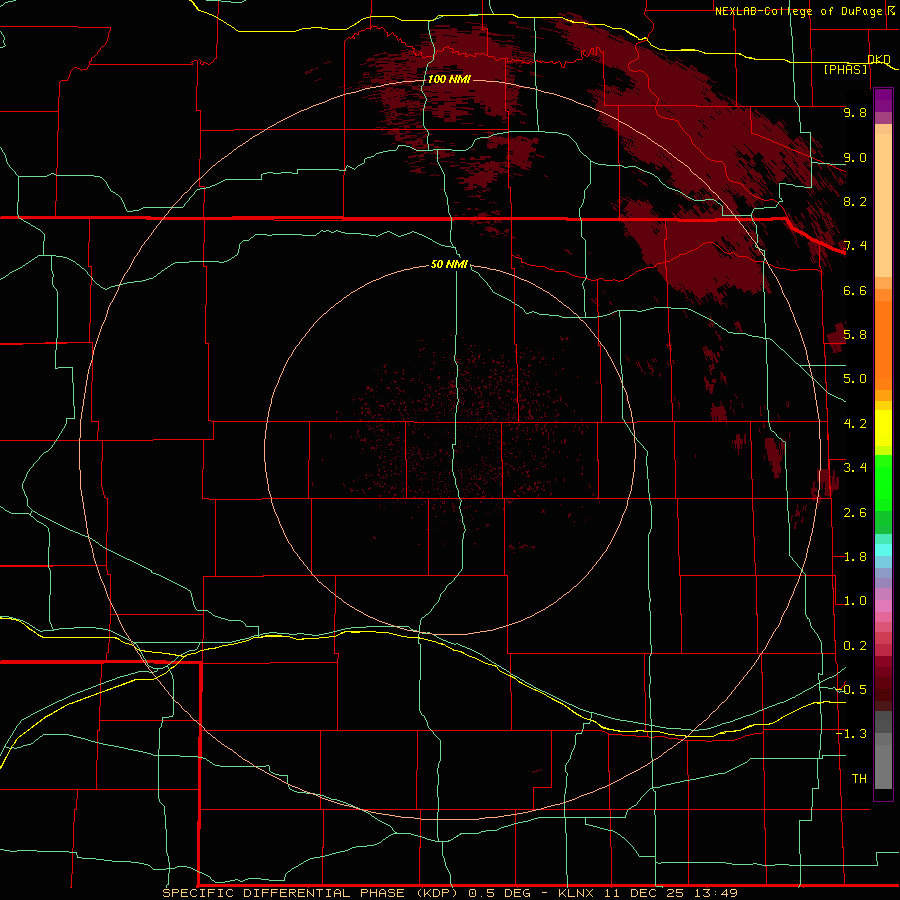Viewport: 900px width, 900px height.
Task: Click the 50 NMI range ring label
Action: coord(449,264)
